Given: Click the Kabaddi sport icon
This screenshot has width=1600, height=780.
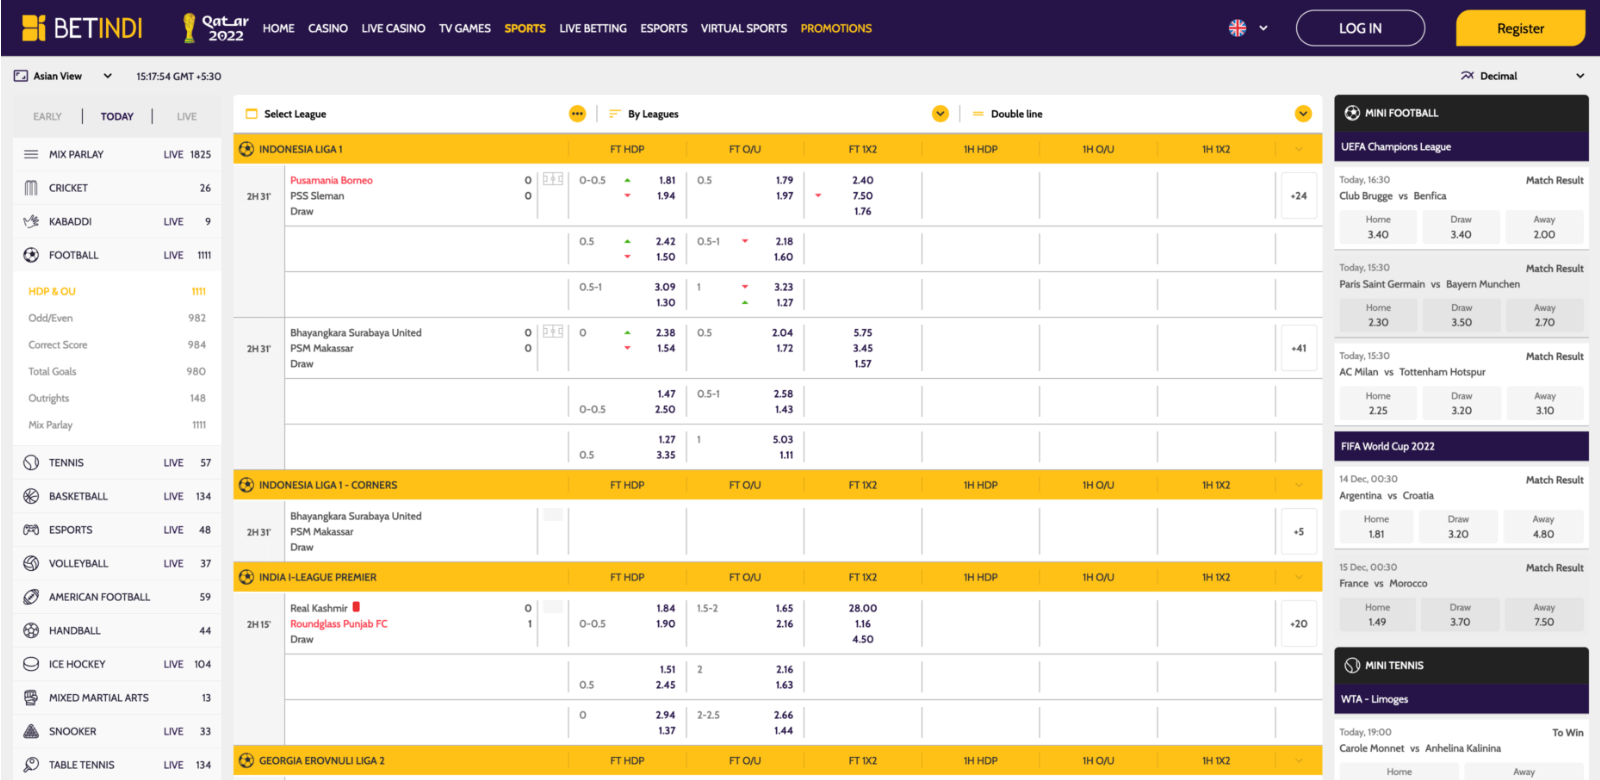Looking at the screenshot, I should 31,221.
